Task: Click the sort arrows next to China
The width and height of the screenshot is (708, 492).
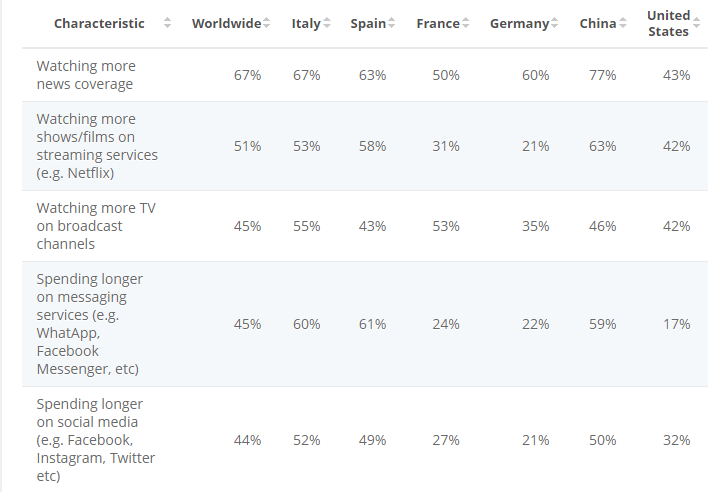Action: click(x=622, y=23)
